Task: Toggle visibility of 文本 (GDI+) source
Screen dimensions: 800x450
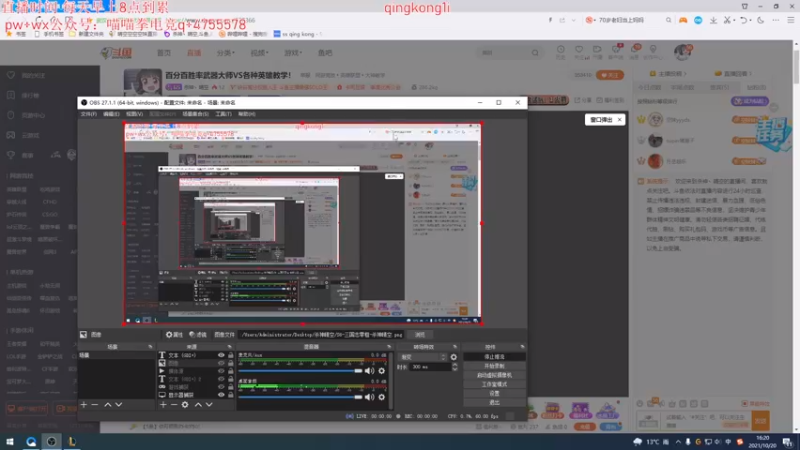Action: coord(221,355)
